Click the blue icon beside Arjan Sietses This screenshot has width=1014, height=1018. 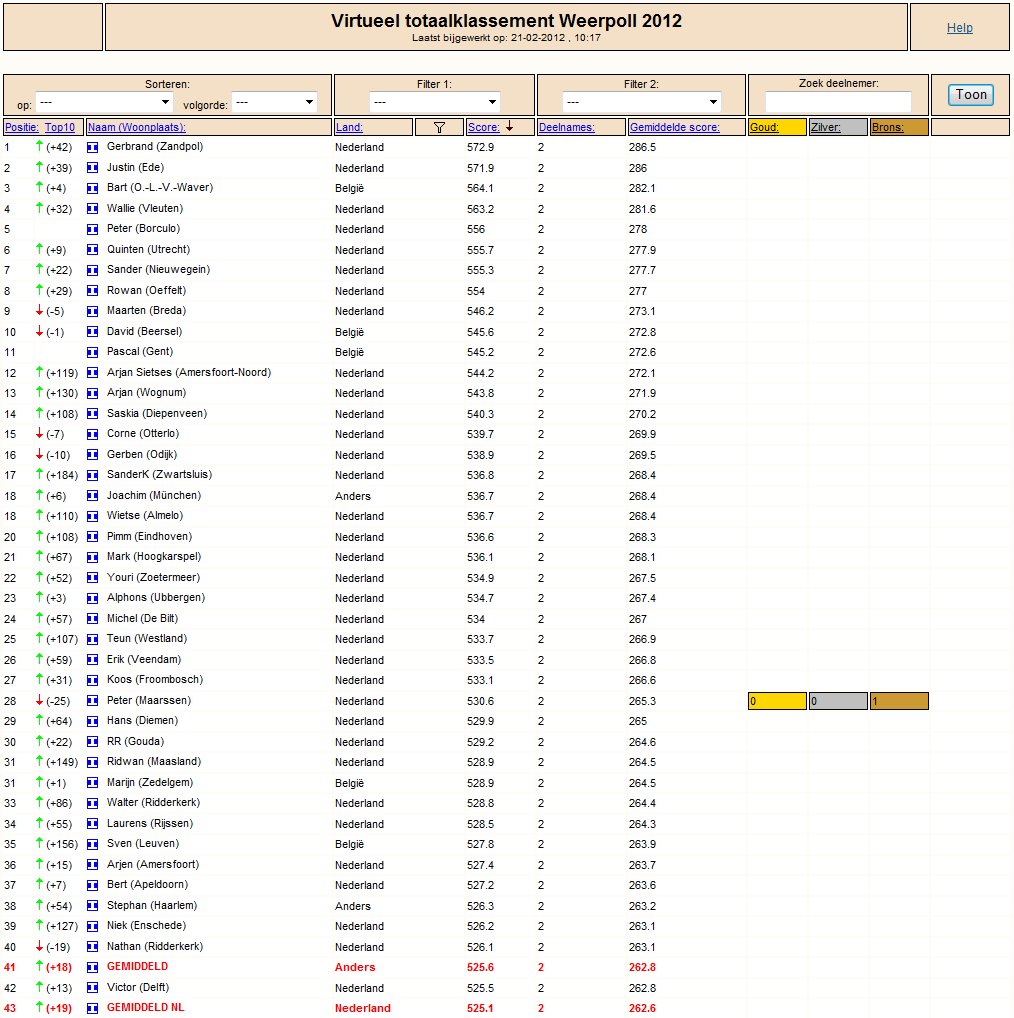[x=93, y=373]
